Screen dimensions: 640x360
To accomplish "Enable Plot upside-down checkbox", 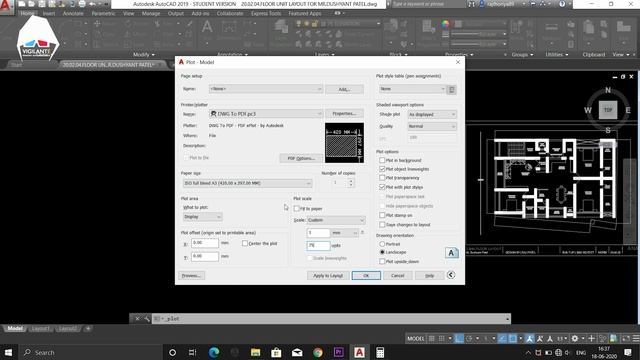I will (382, 261).
